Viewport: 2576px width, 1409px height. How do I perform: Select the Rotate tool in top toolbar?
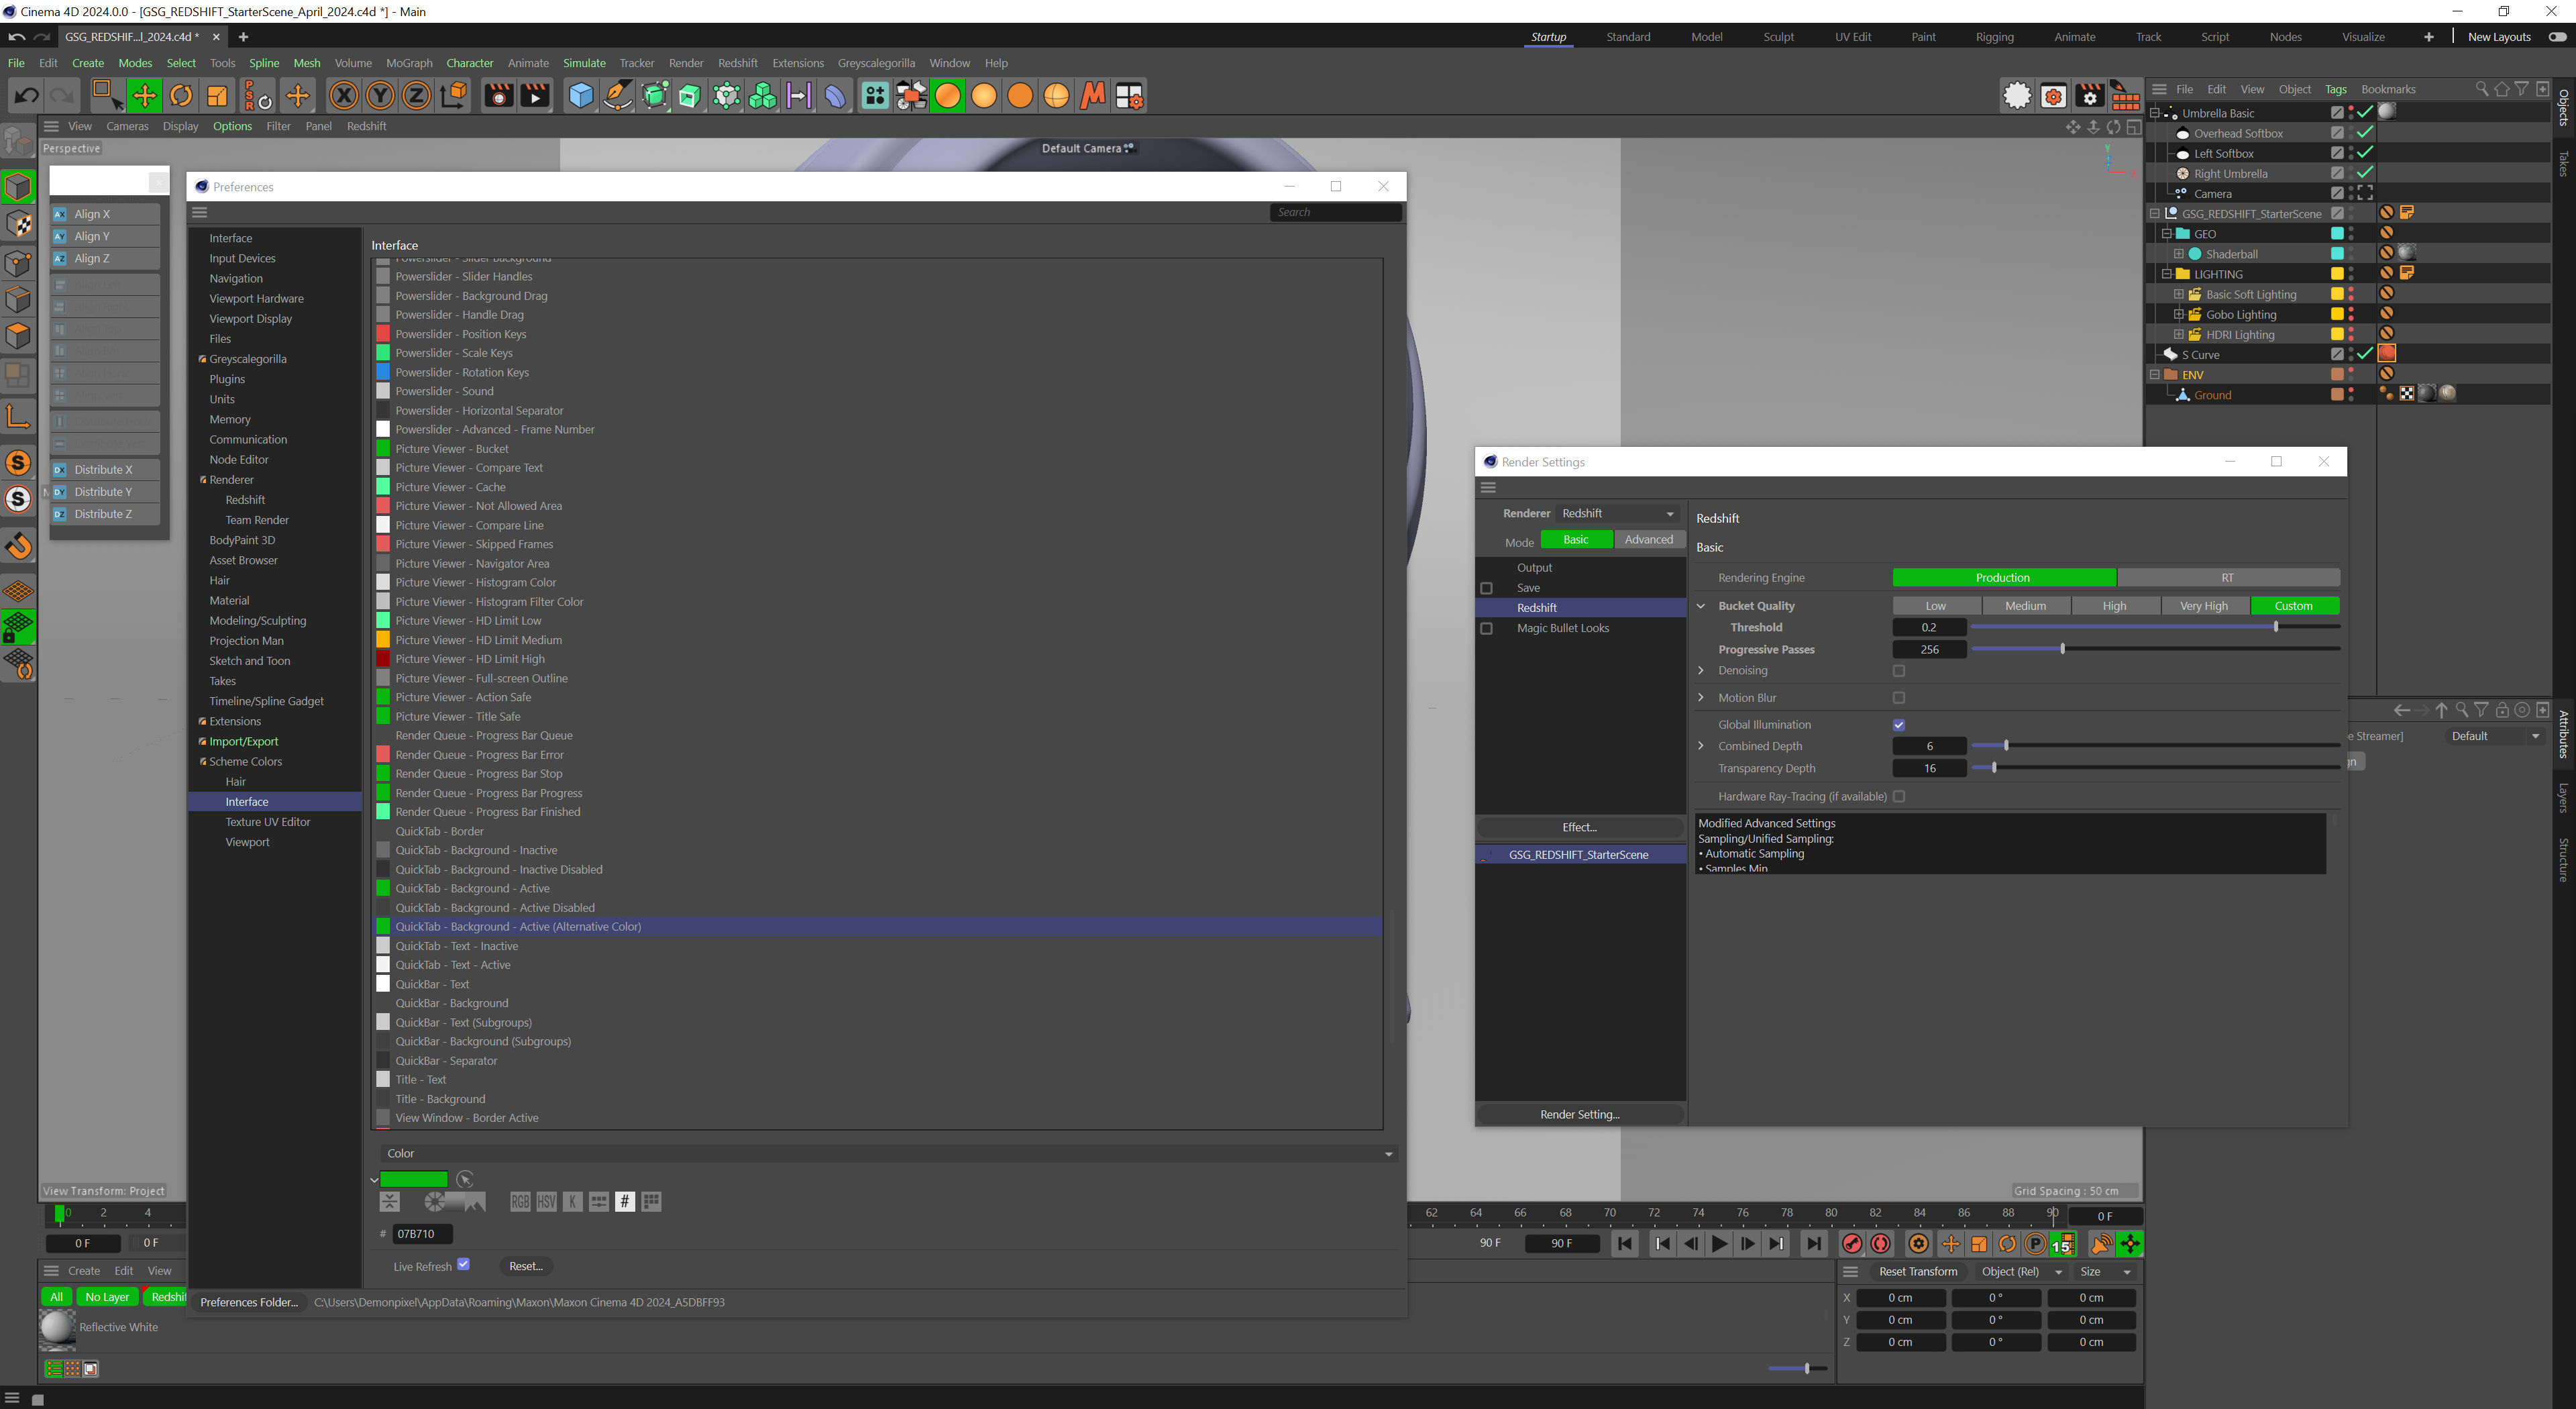pos(181,96)
